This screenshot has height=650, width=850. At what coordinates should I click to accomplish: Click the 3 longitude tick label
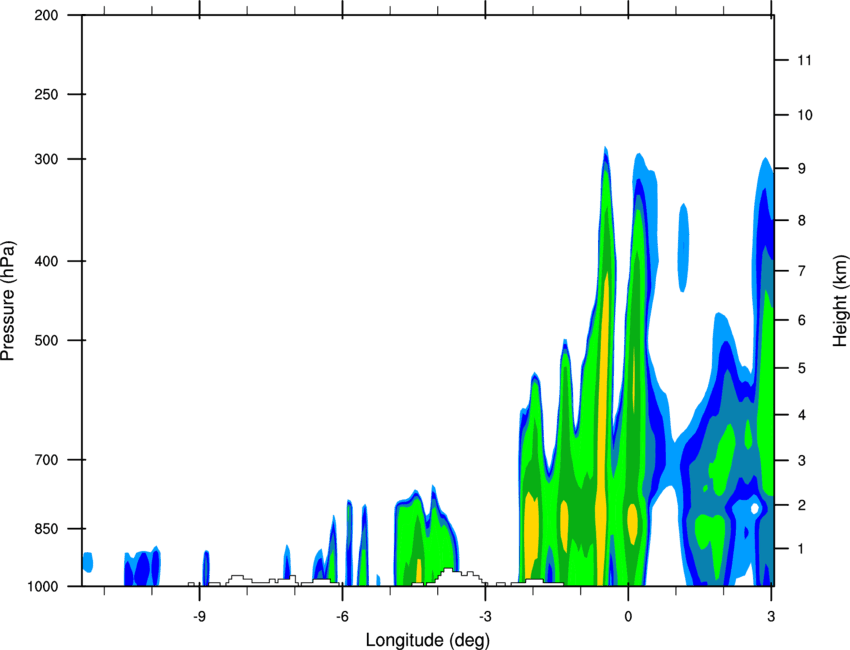coord(771,617)
